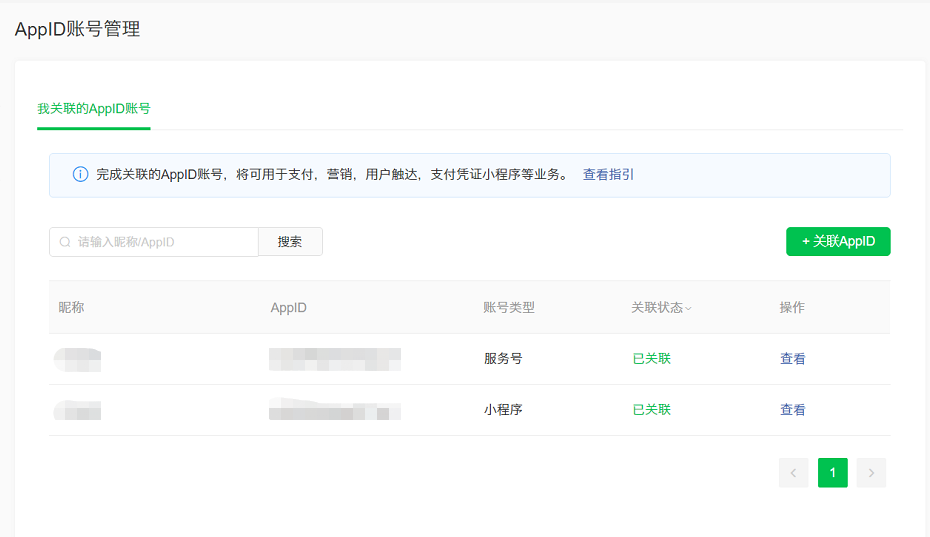Click the + 关联AppID button
930x537 pixels.
pos(838,242)
